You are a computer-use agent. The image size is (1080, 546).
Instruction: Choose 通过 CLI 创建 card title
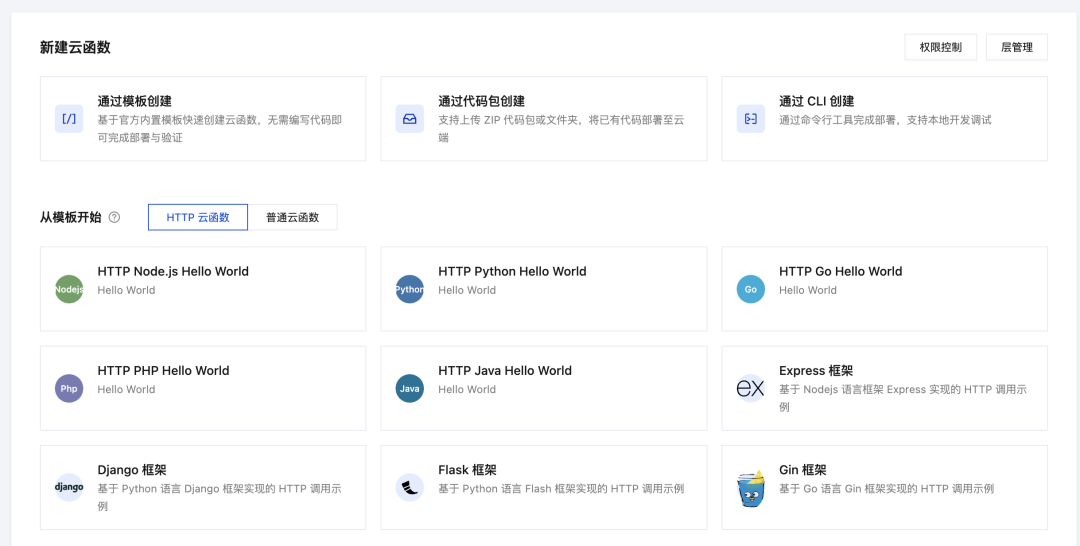(817, 101)
